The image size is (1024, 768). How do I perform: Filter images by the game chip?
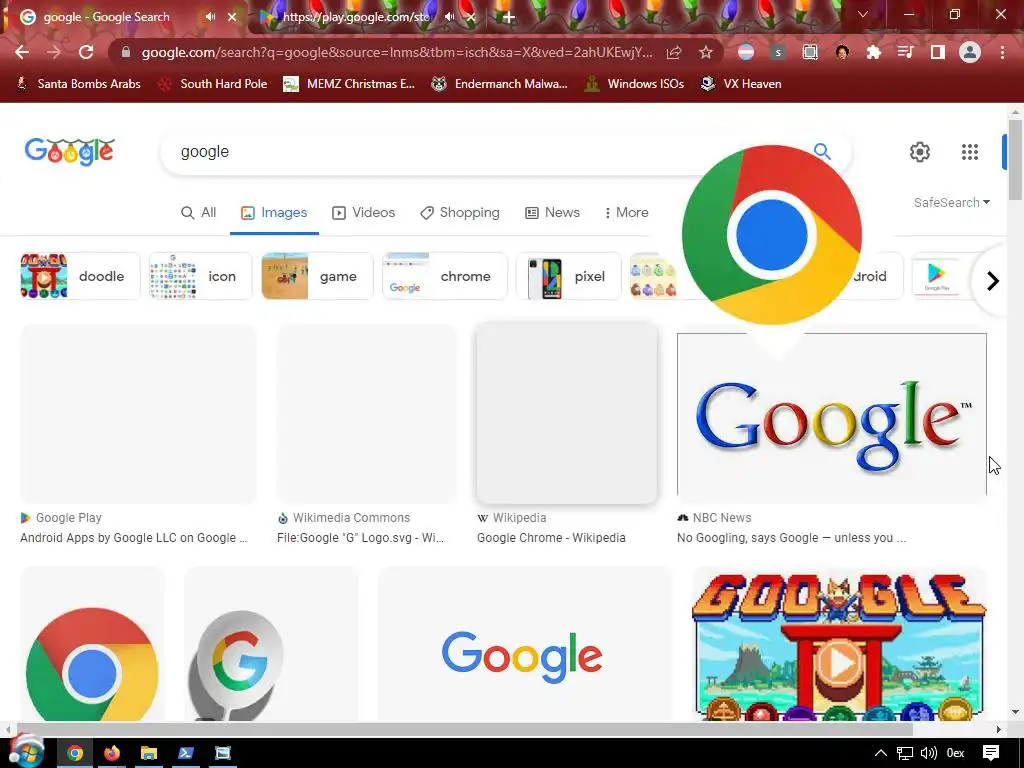click(317, 276)
